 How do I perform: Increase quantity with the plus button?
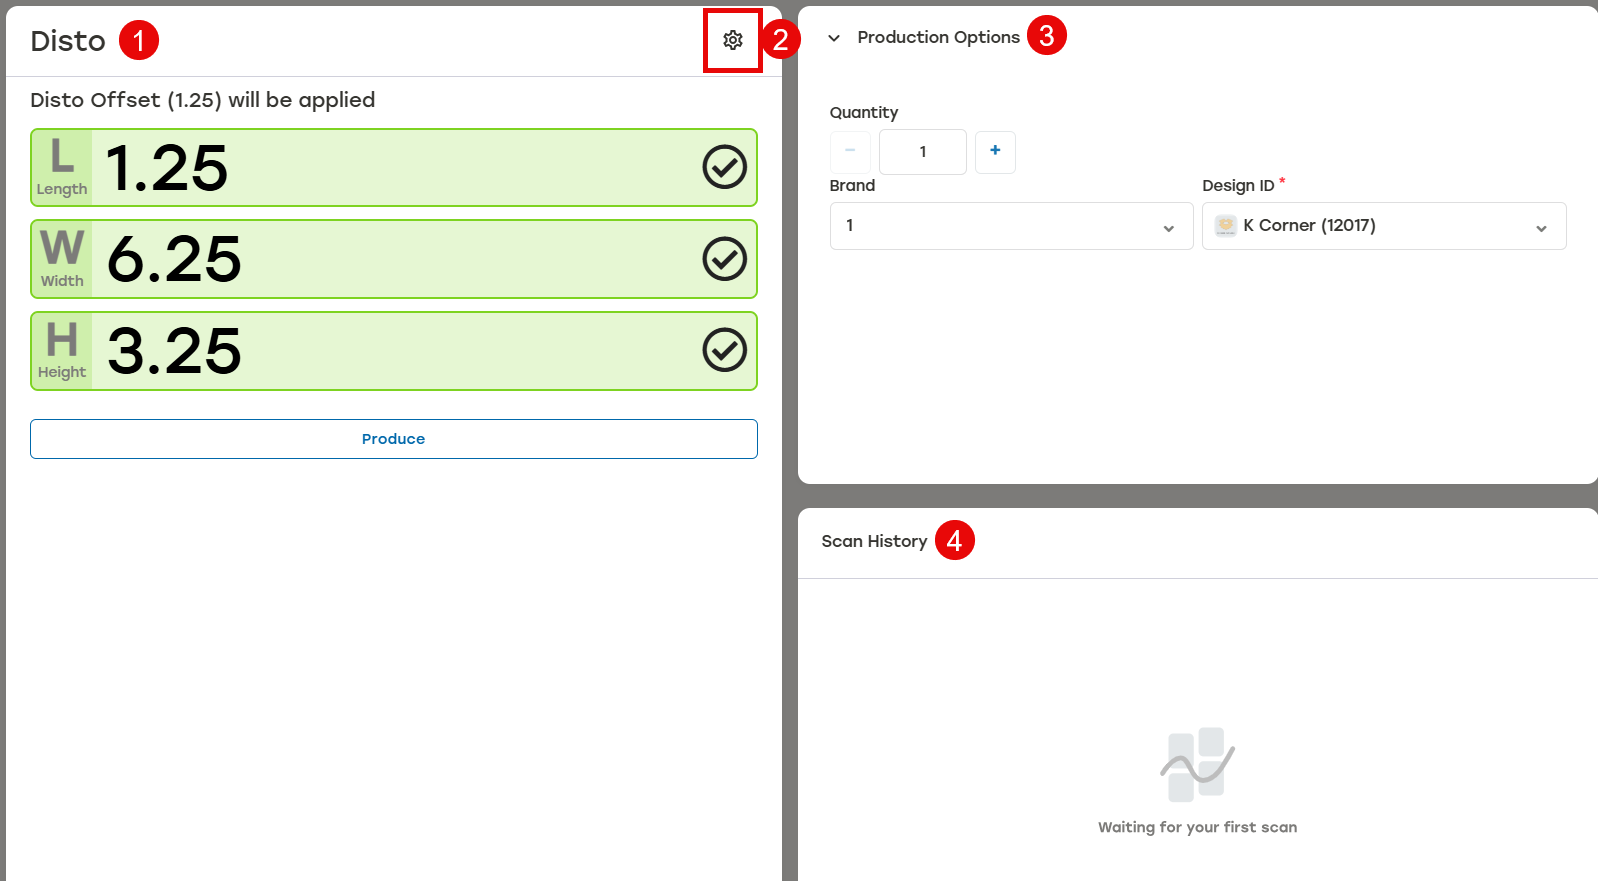click(995, 151)
